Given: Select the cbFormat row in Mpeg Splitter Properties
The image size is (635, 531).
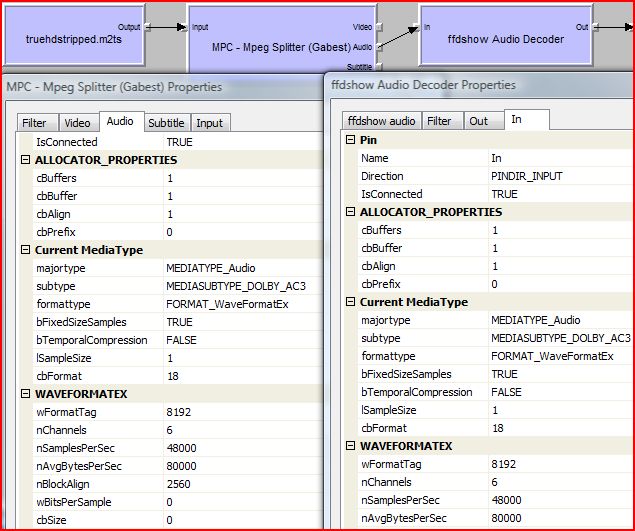Looking at the screenshot, I should tap(178, 376).
